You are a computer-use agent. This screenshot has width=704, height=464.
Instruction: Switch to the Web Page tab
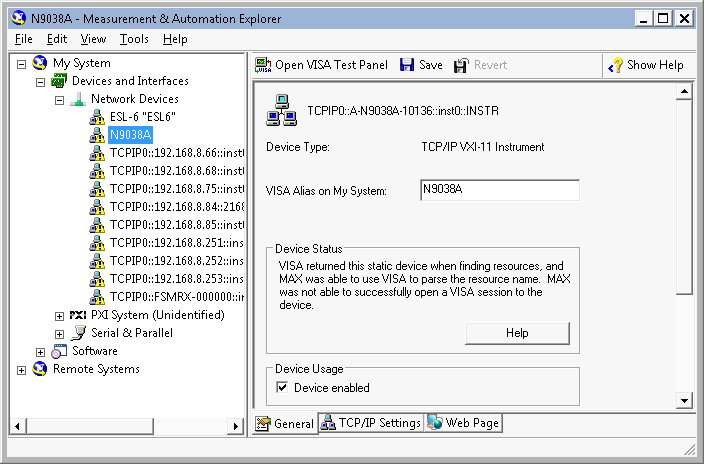point(463,423)
